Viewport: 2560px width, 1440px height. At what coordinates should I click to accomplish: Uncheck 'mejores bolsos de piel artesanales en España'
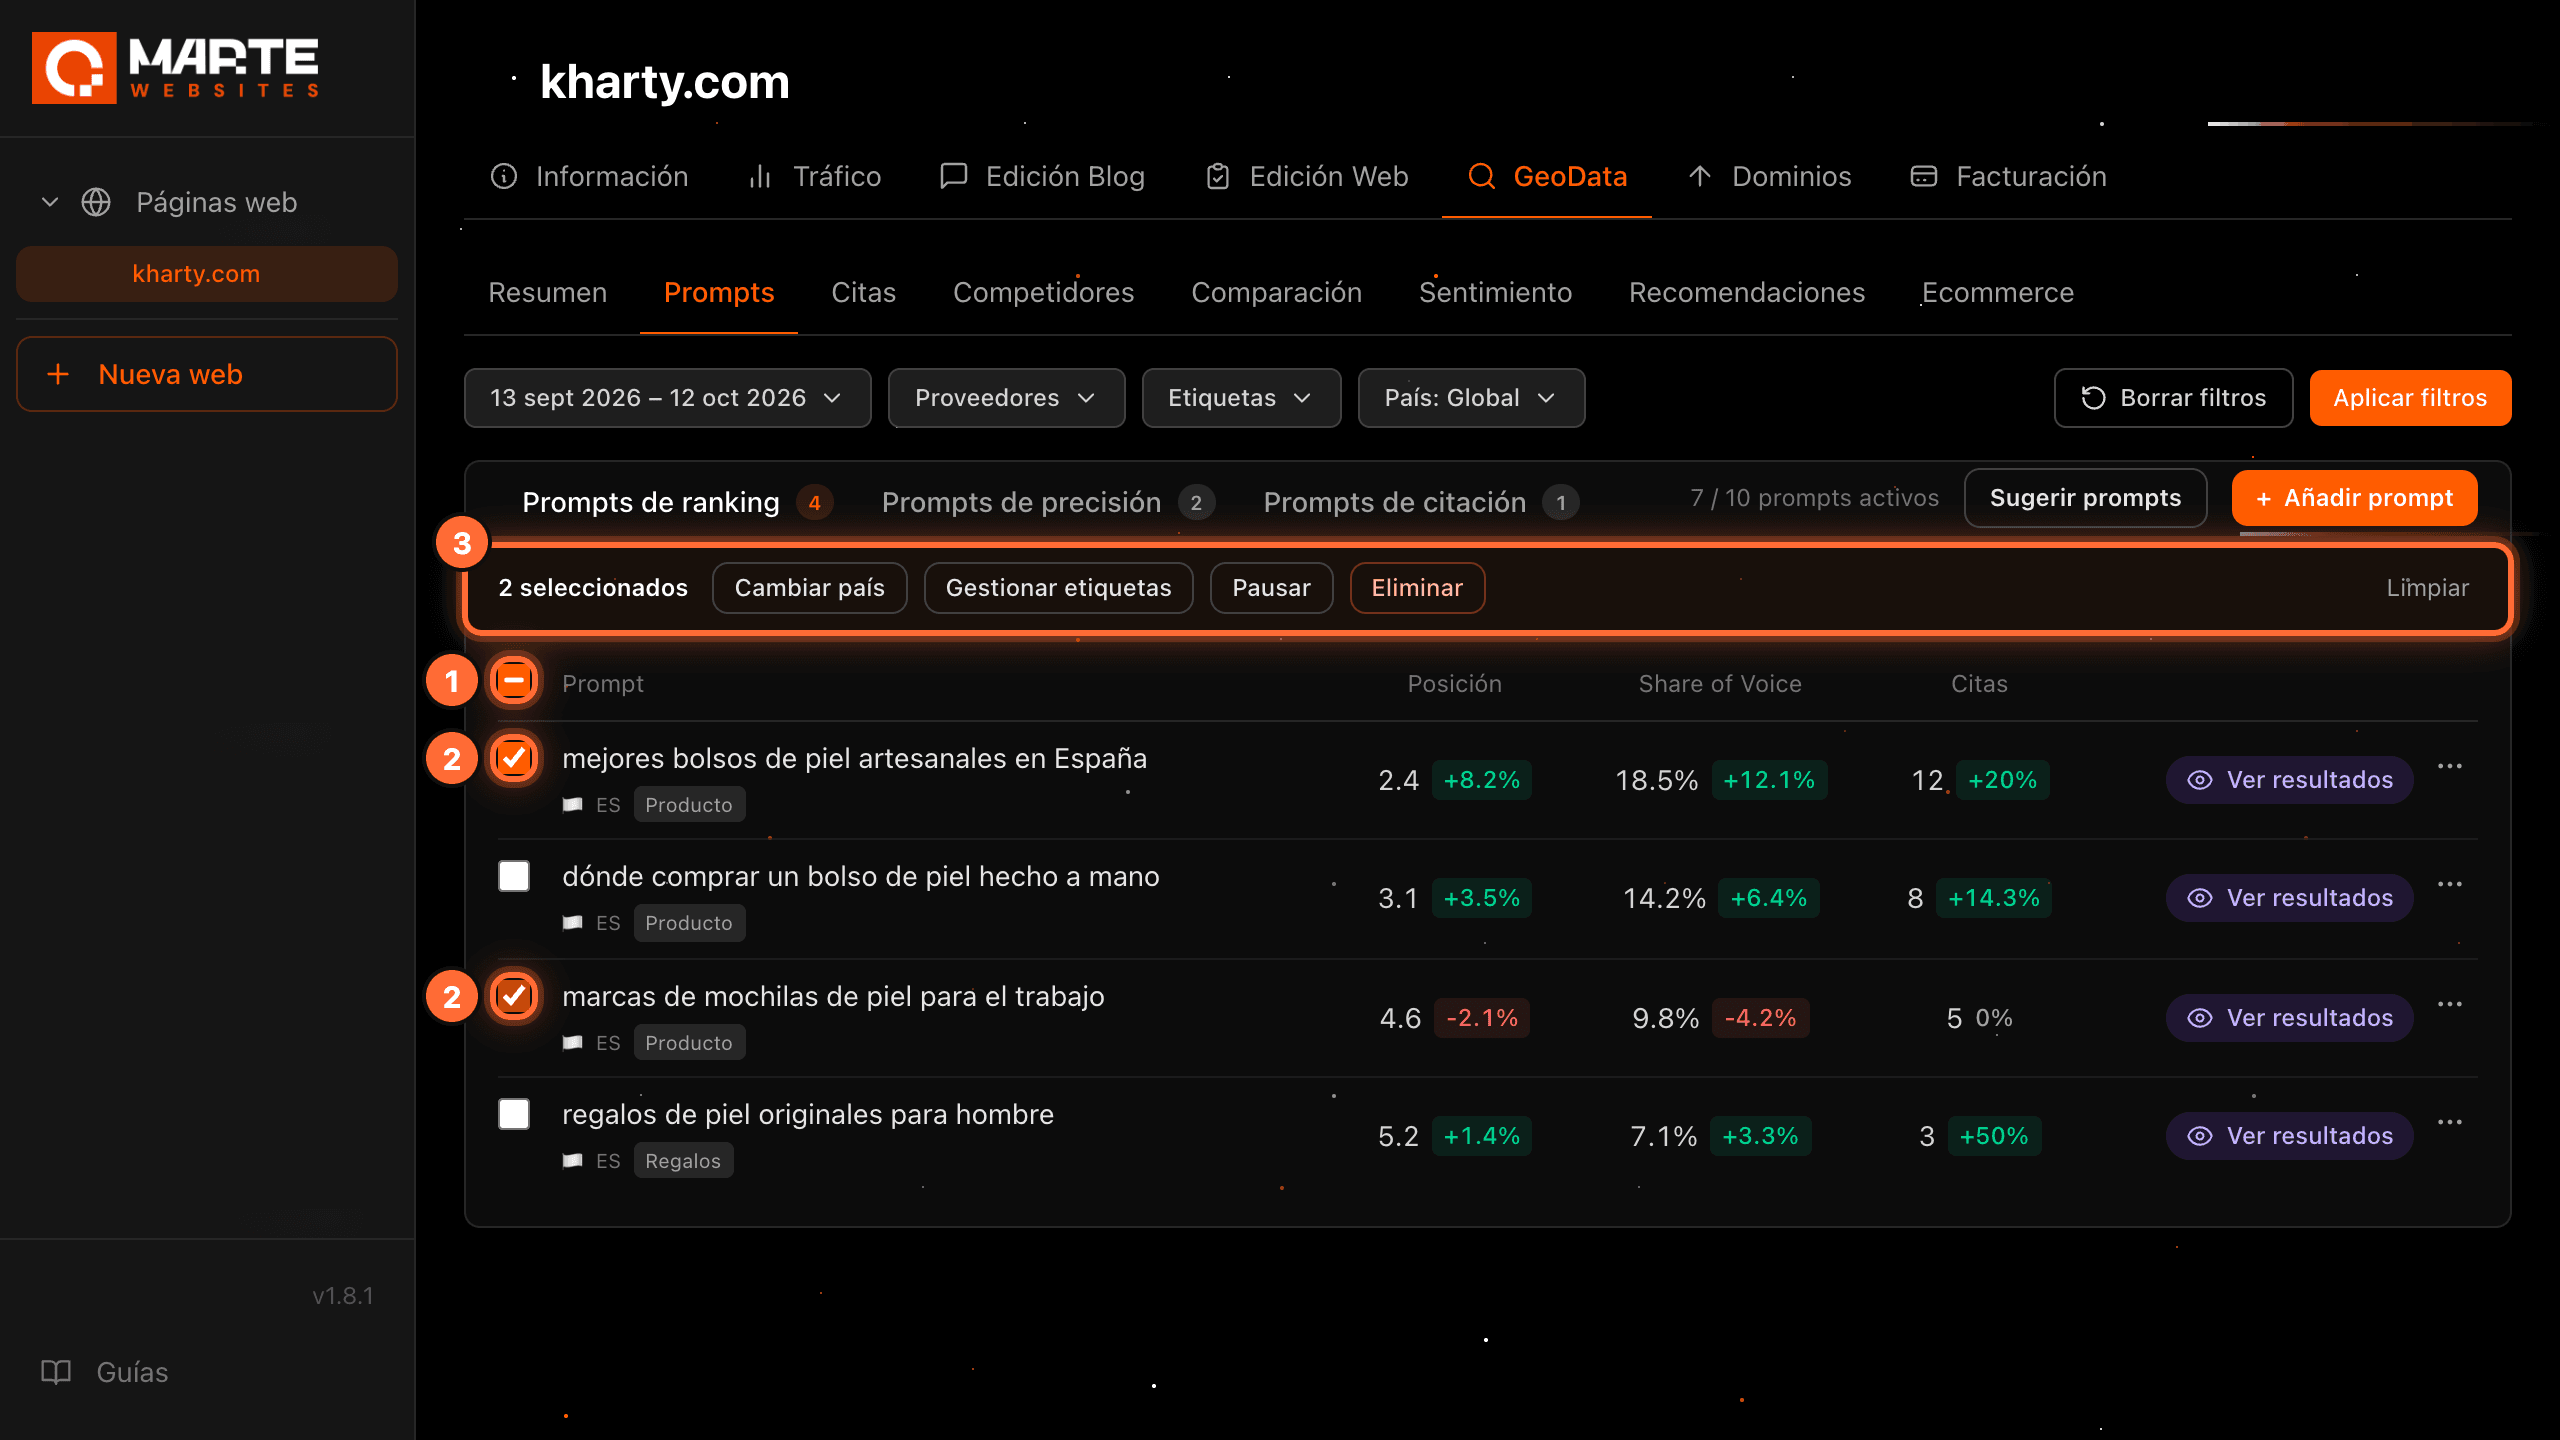pyautogui.click(x=514, y=757)
